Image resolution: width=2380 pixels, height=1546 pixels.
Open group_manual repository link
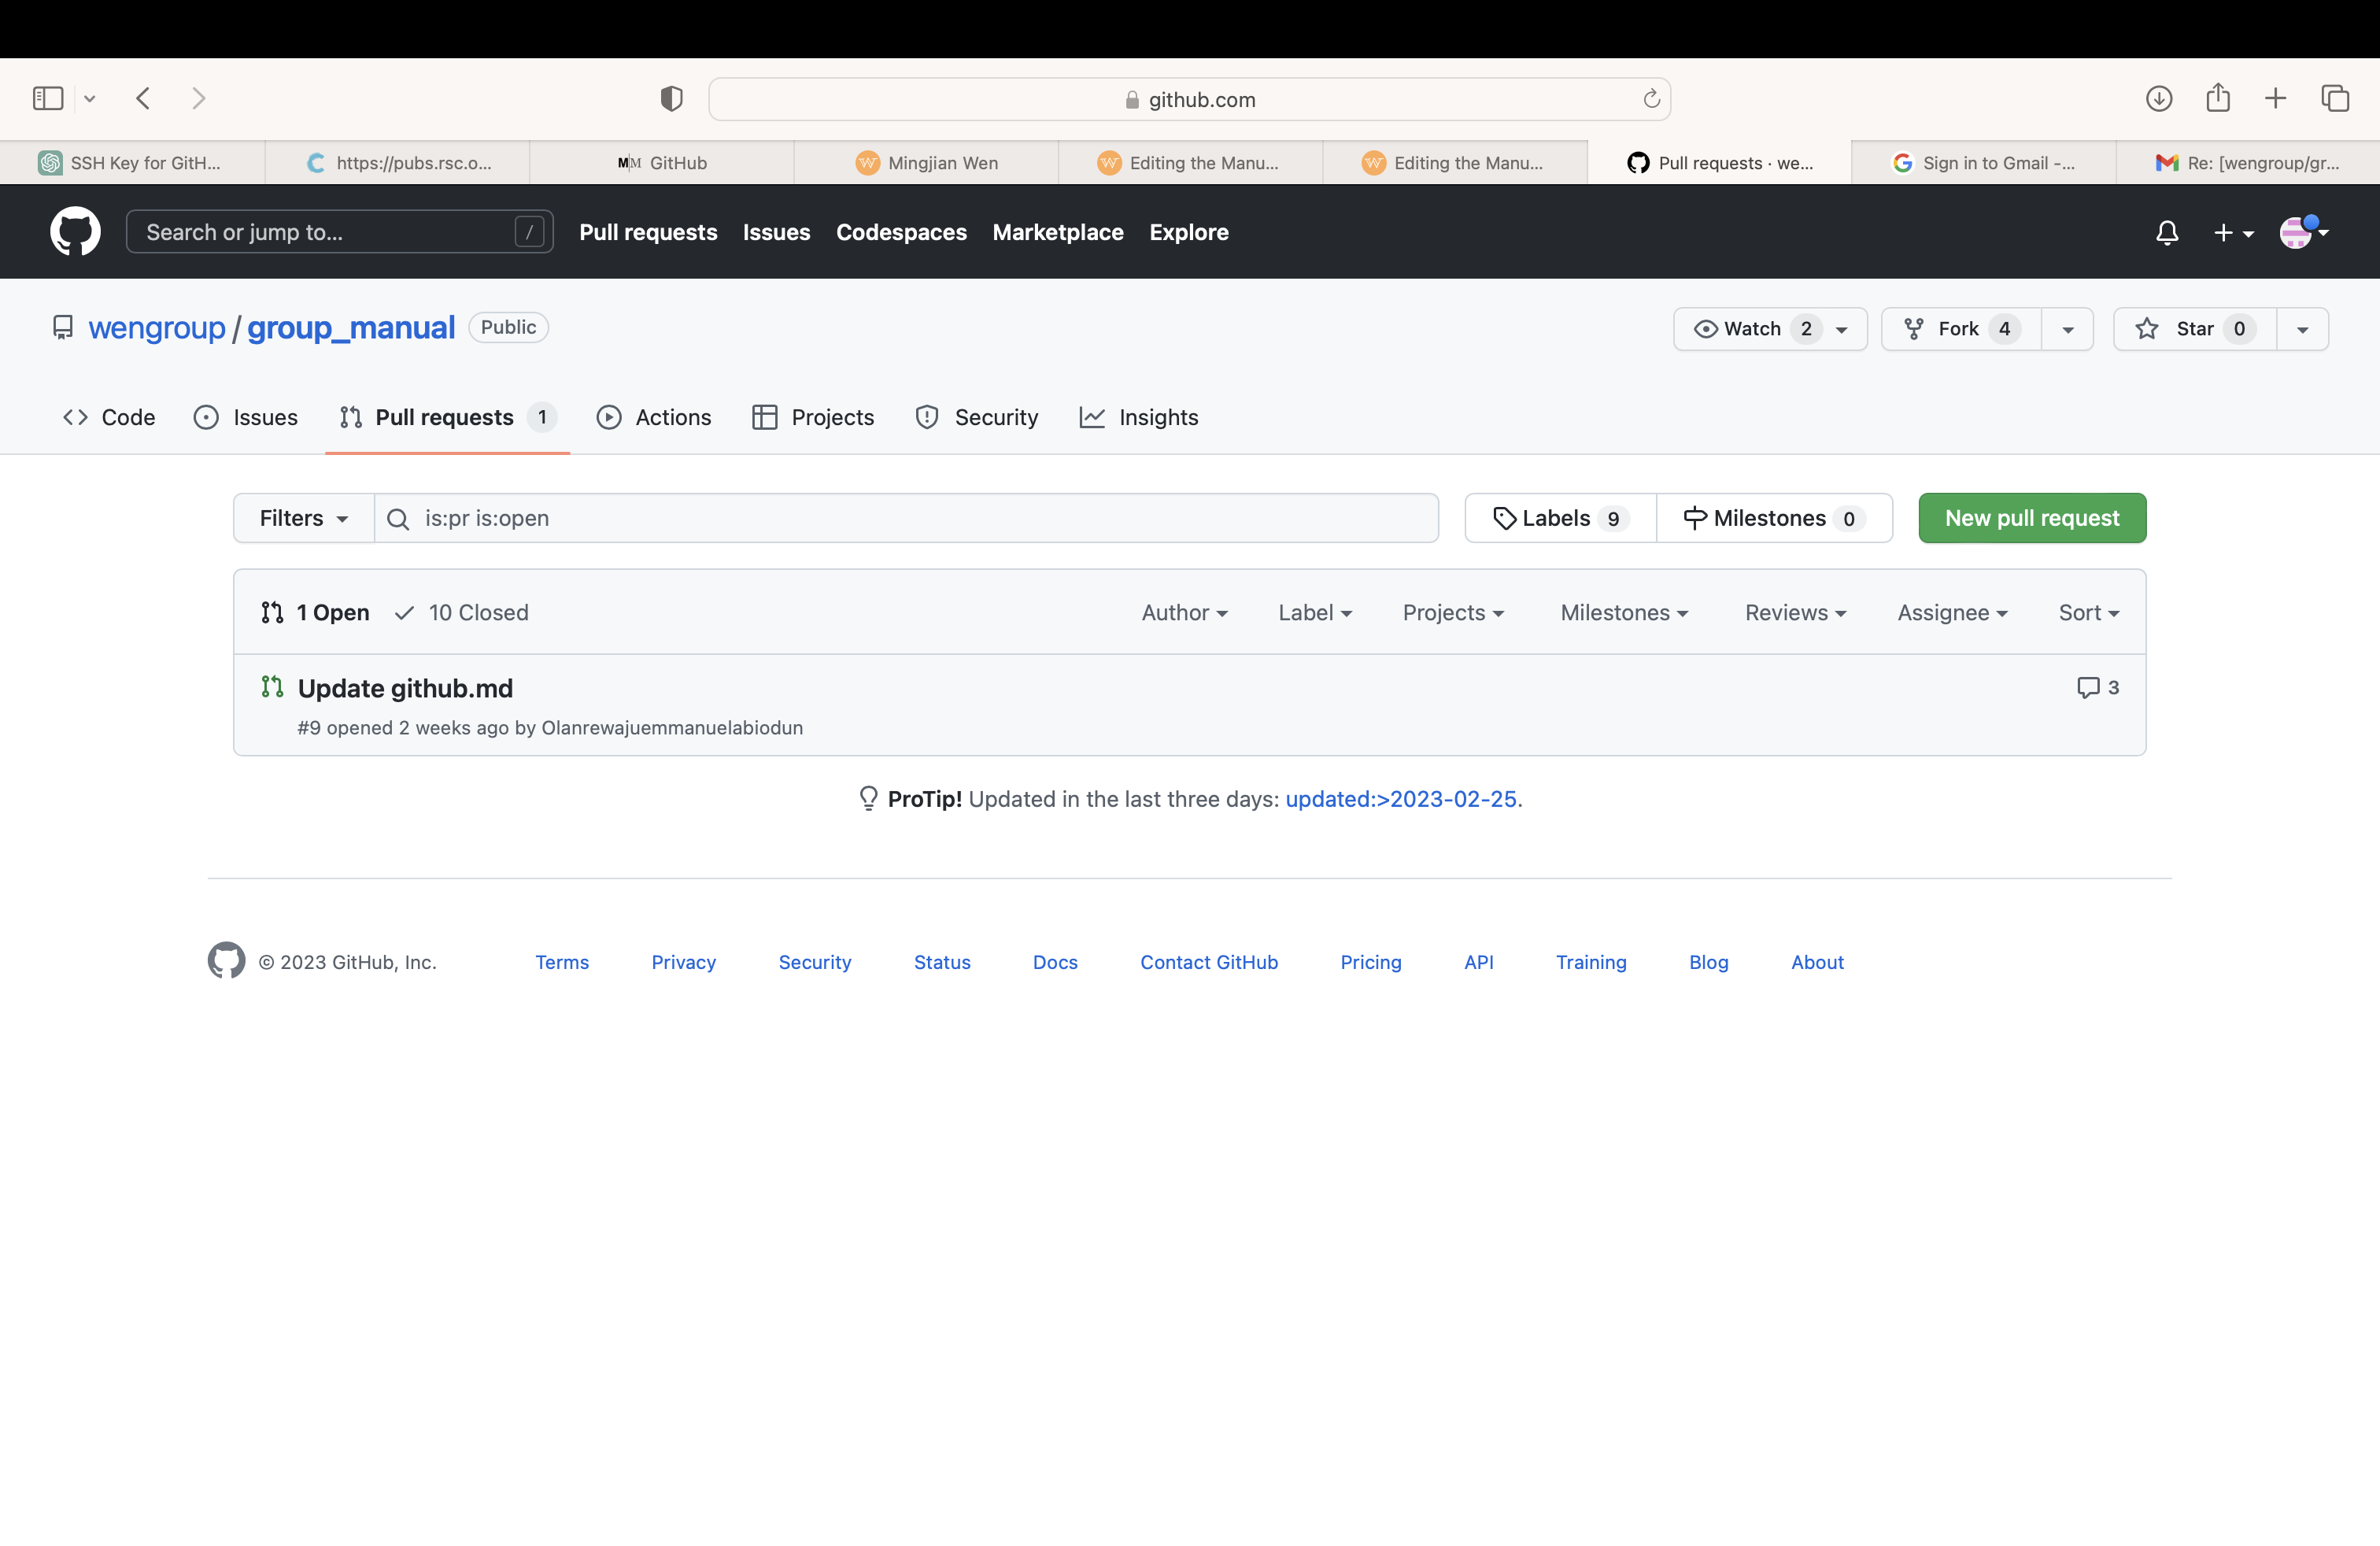point(351,328)
